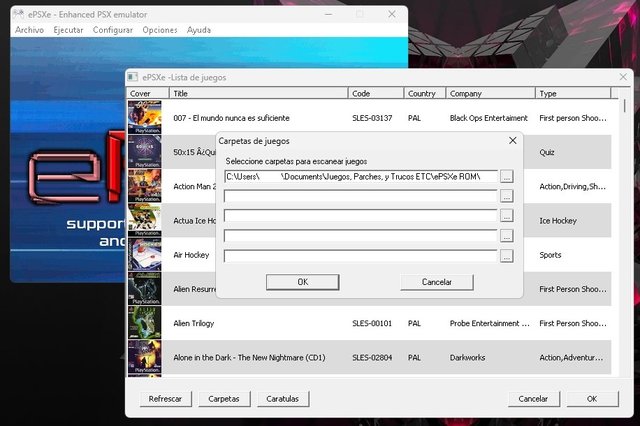Viewport: 640px width, 426px height.
Task: Select the Alien Resurrection cover thumbnail
Action: coord(144,289)
